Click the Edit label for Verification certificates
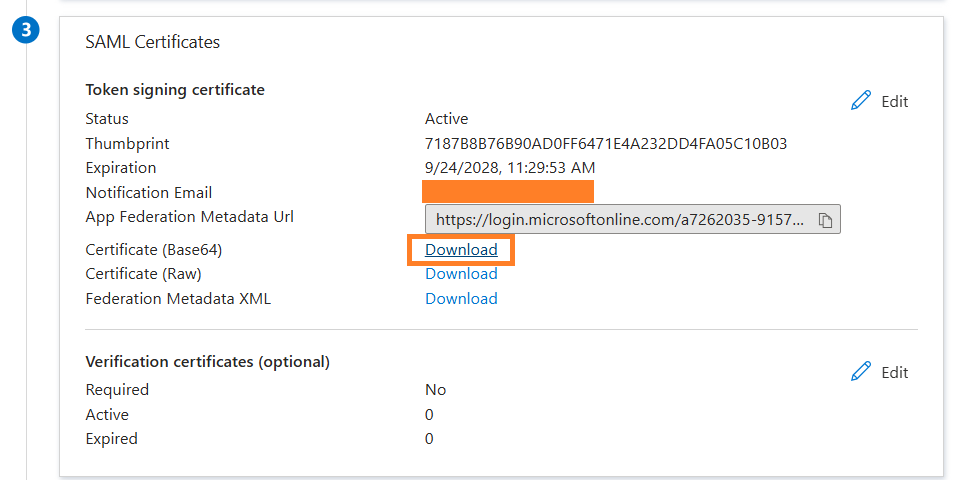 tap(894, 372)
